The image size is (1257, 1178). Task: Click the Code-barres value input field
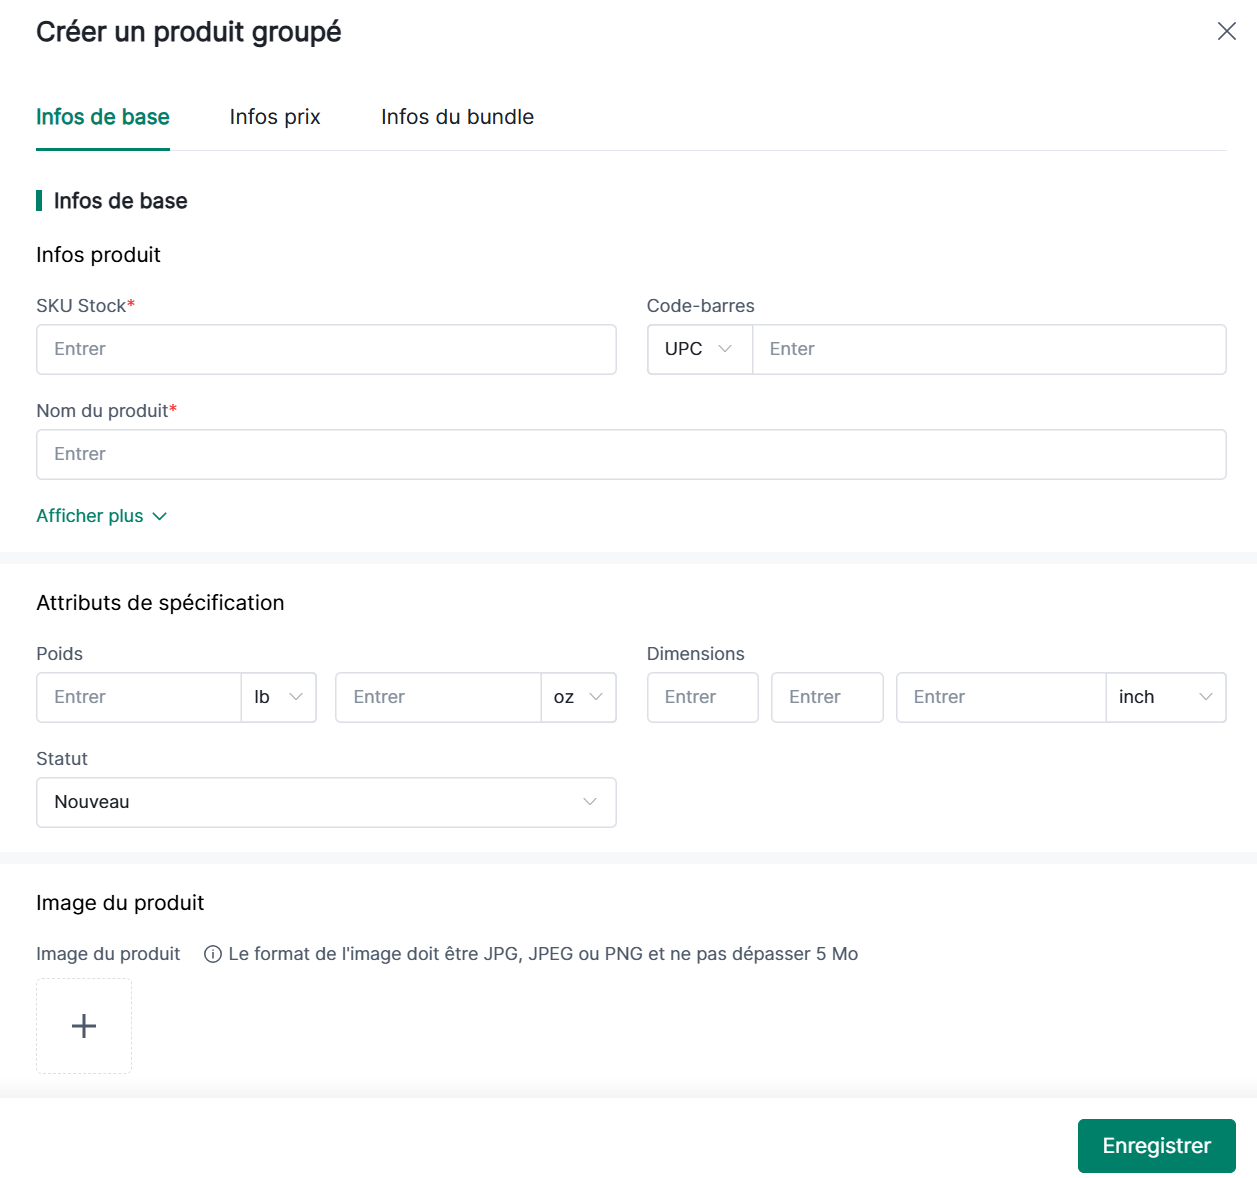coord(988,349)
